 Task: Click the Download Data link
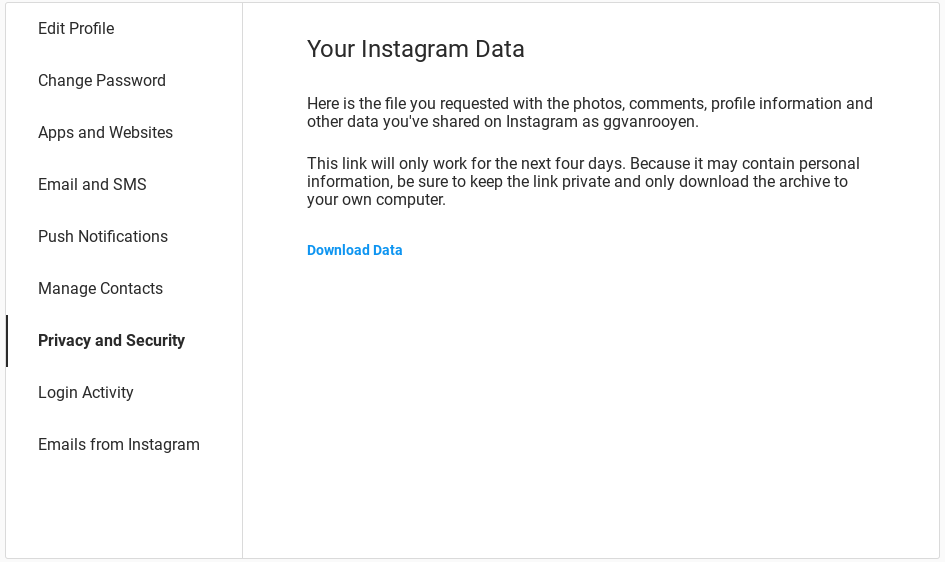coord(354,250)
